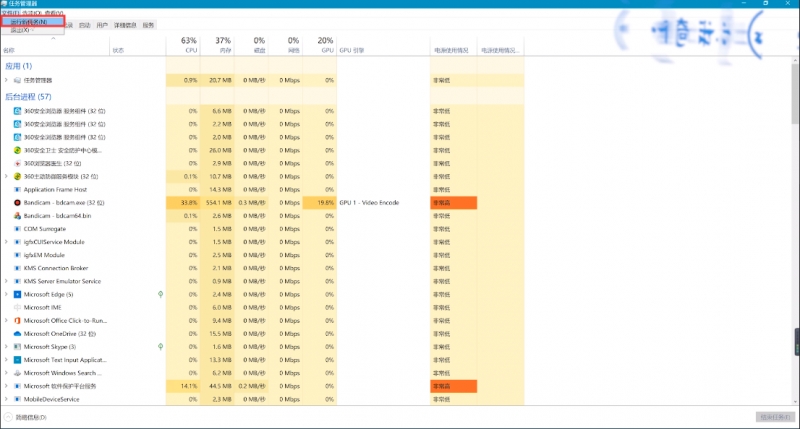
Task: Click the Microsoft Skype process icon
Action: click(x=17, y=347)
